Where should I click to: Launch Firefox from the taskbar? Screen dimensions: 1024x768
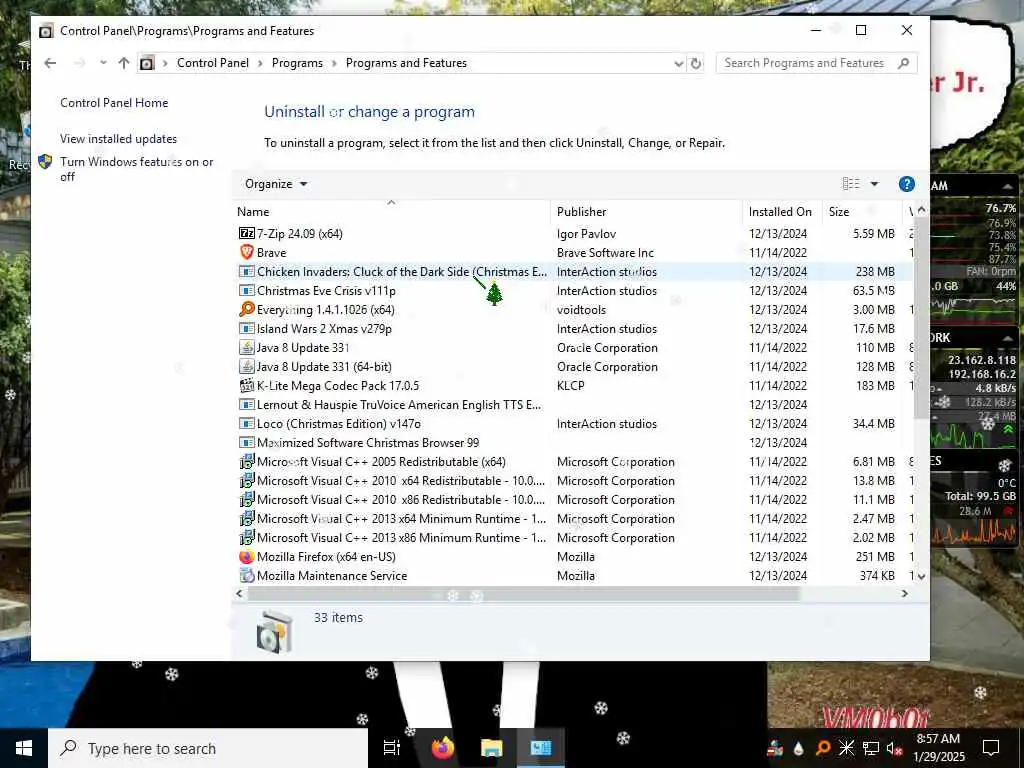(443, 748)
